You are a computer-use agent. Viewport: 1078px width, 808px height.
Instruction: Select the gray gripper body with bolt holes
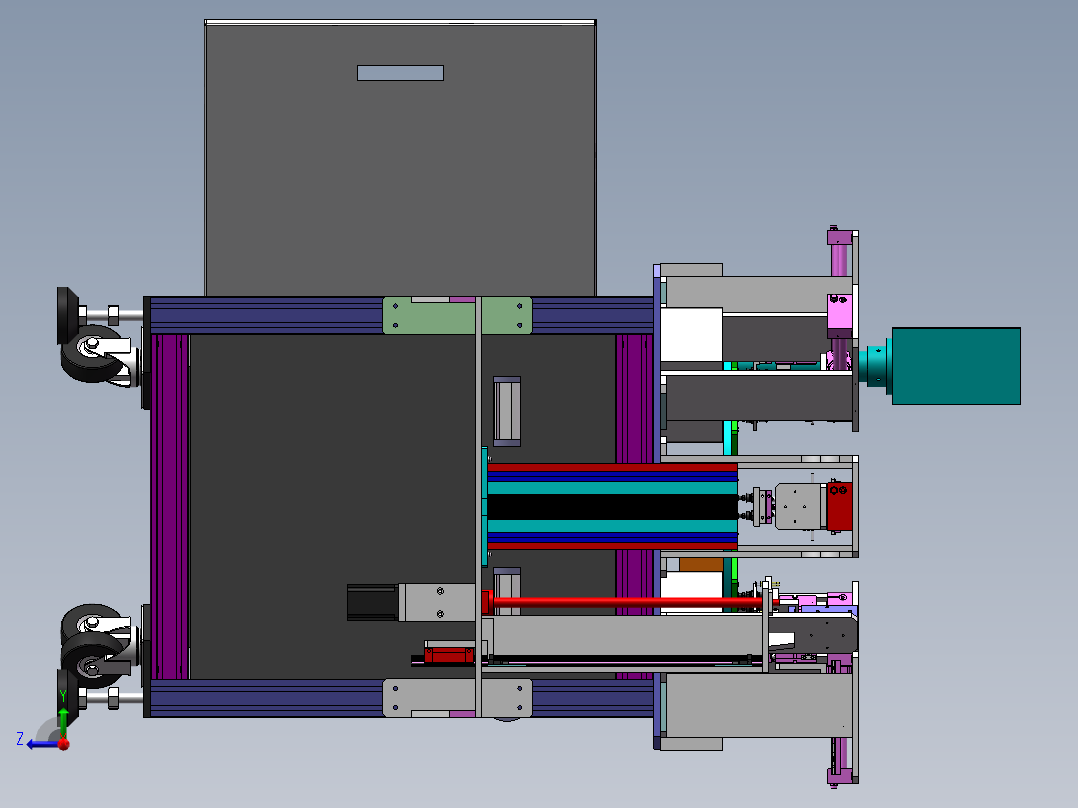800,506
